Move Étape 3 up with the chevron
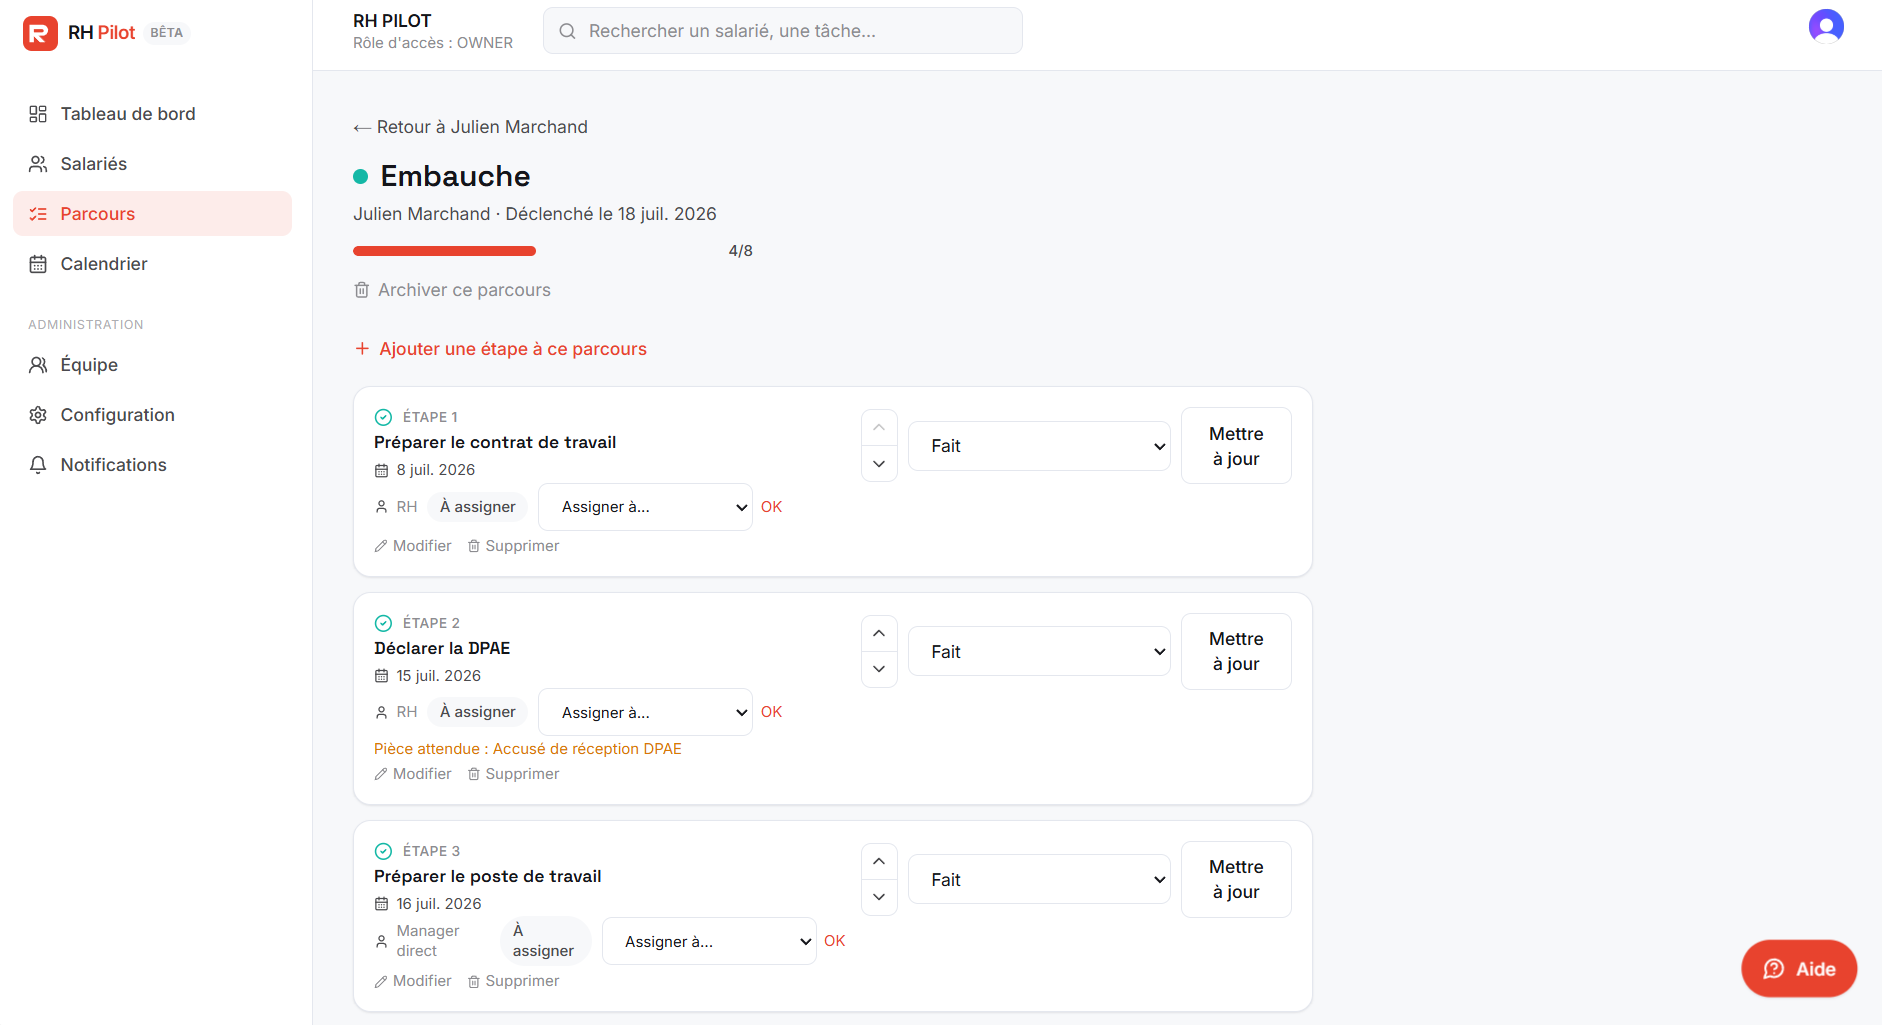This screenshot has height=1025, width=1882. pos(879,861)
